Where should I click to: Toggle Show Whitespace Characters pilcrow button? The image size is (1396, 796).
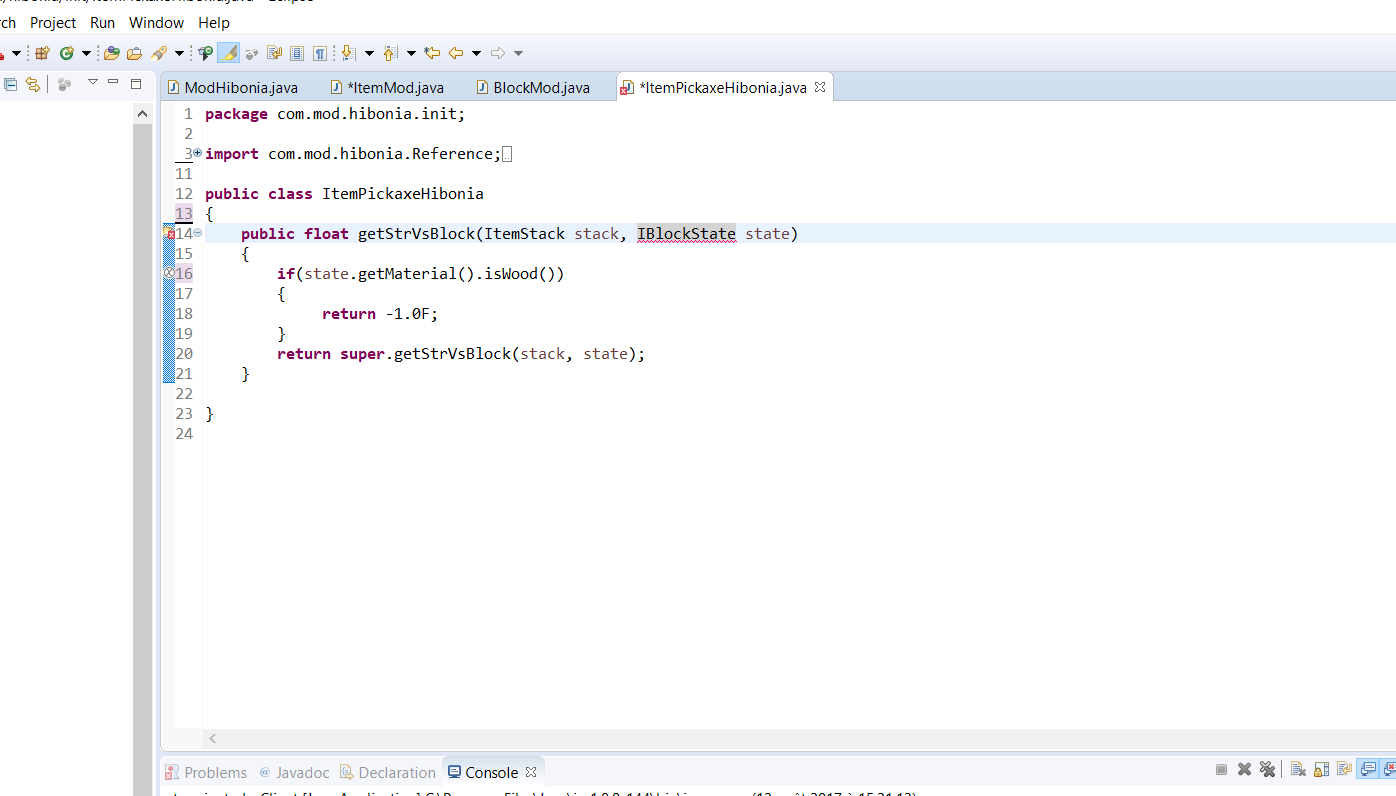[x=320, y=53]
